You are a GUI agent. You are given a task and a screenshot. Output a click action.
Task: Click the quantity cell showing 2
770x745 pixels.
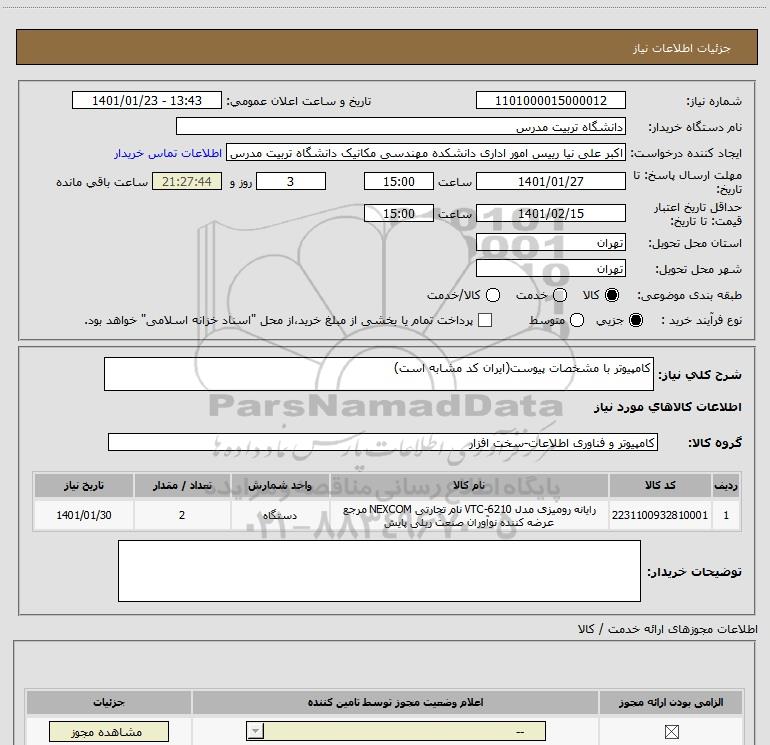coord(182,515)
